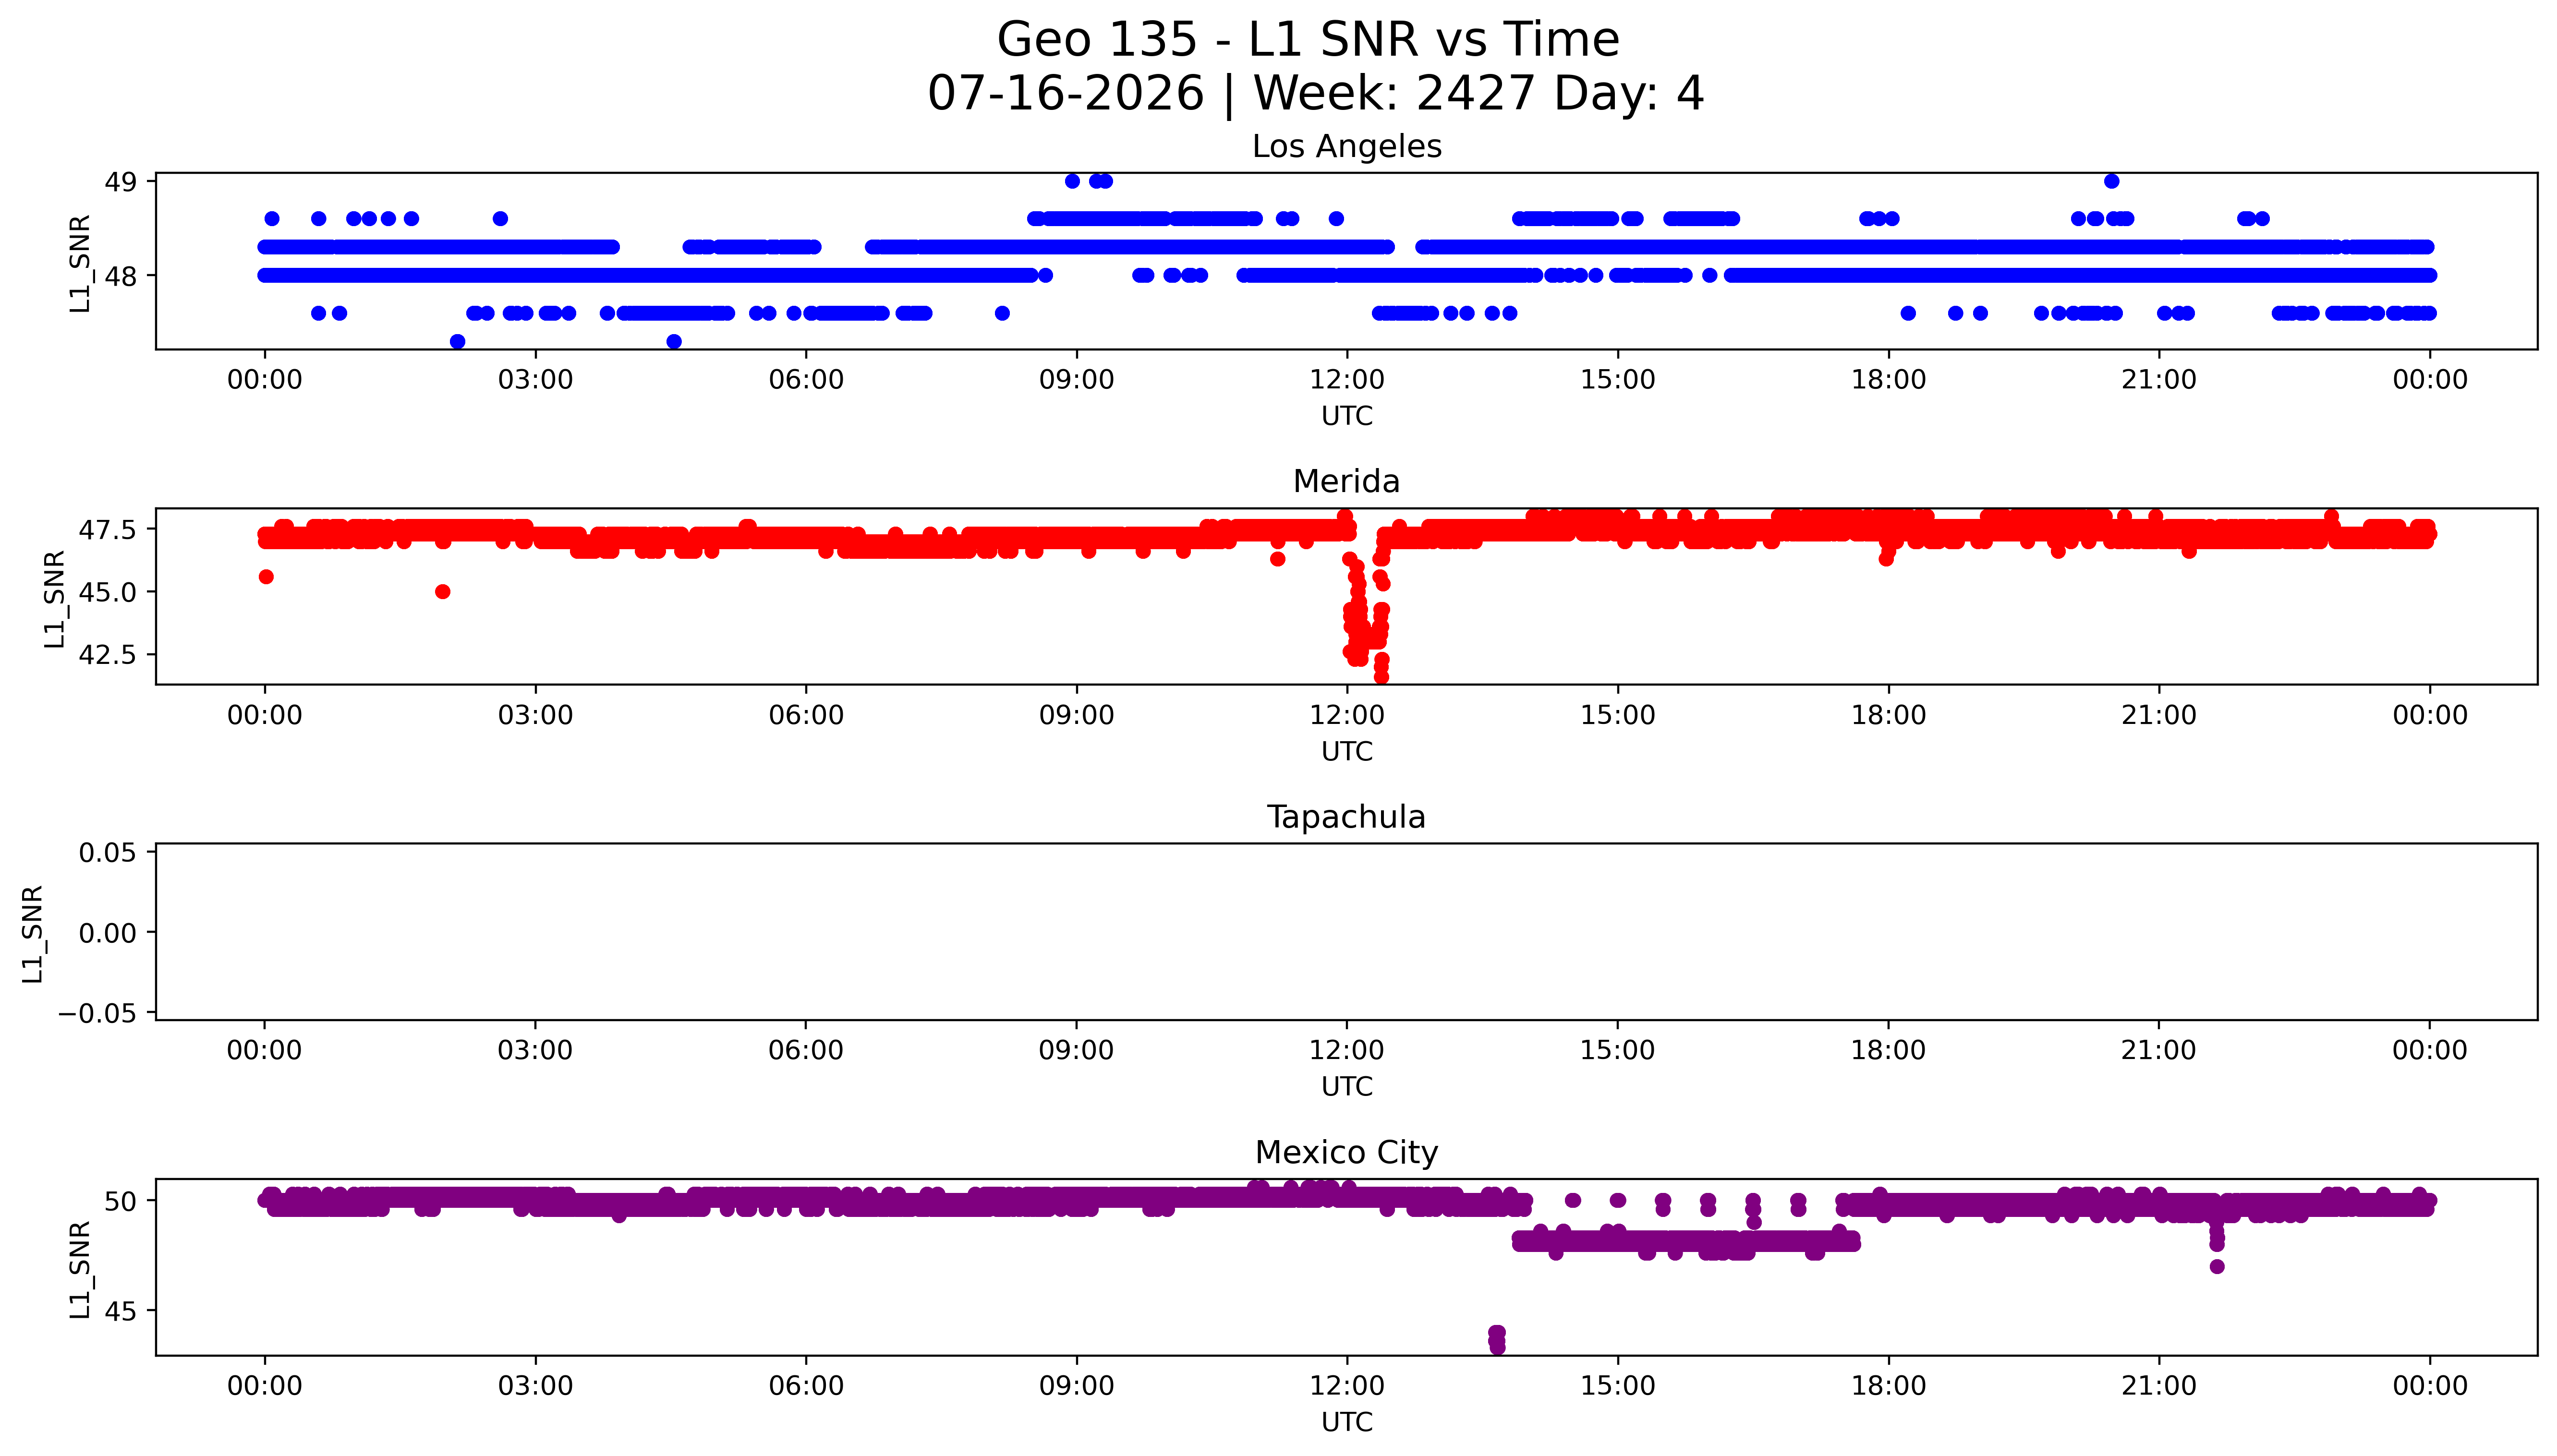2557x1456 pixels.
Task: Click the Geo 135 L1 SNR chart title
Action: click(x=1308, y=40)
